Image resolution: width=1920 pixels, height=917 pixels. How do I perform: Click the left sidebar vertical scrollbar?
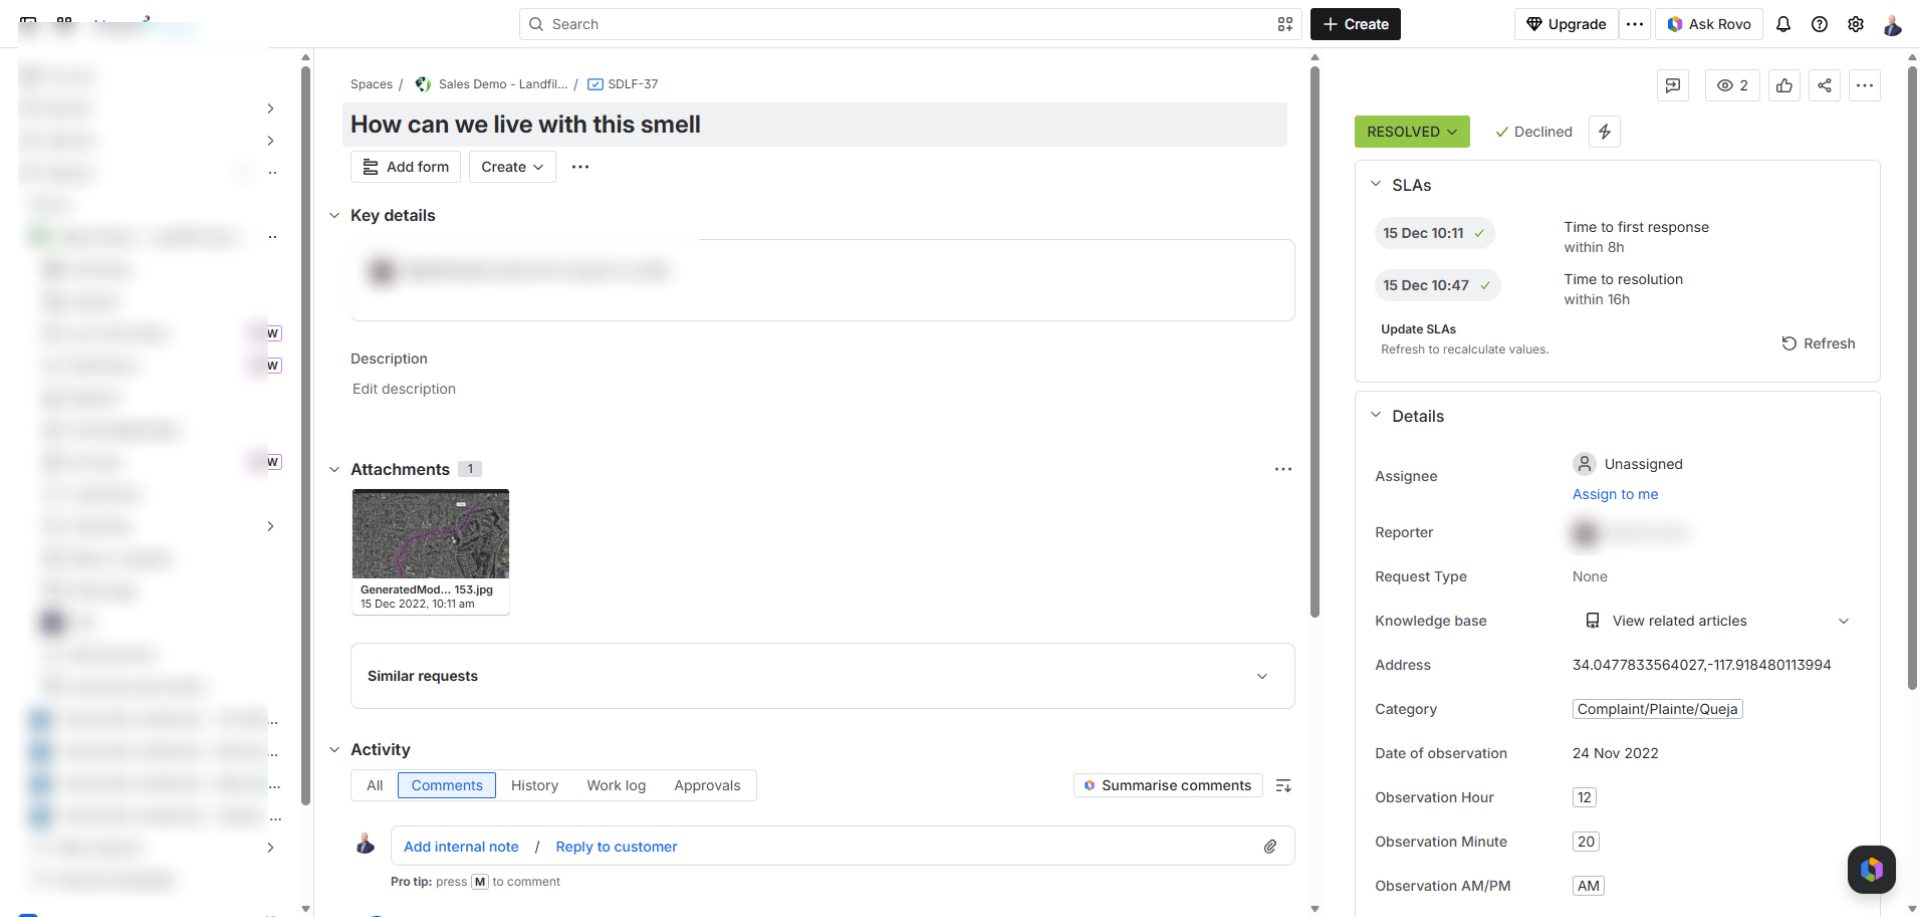pyautogui.click(x=305, y=435)
